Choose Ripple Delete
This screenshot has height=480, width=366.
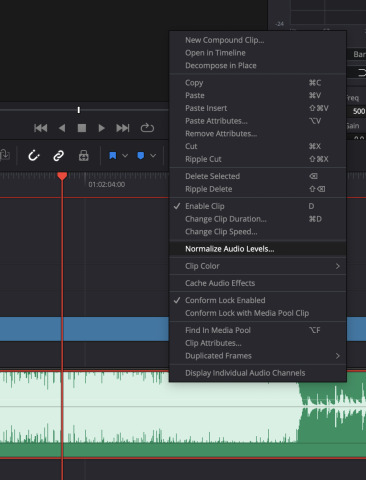(258, 189)
